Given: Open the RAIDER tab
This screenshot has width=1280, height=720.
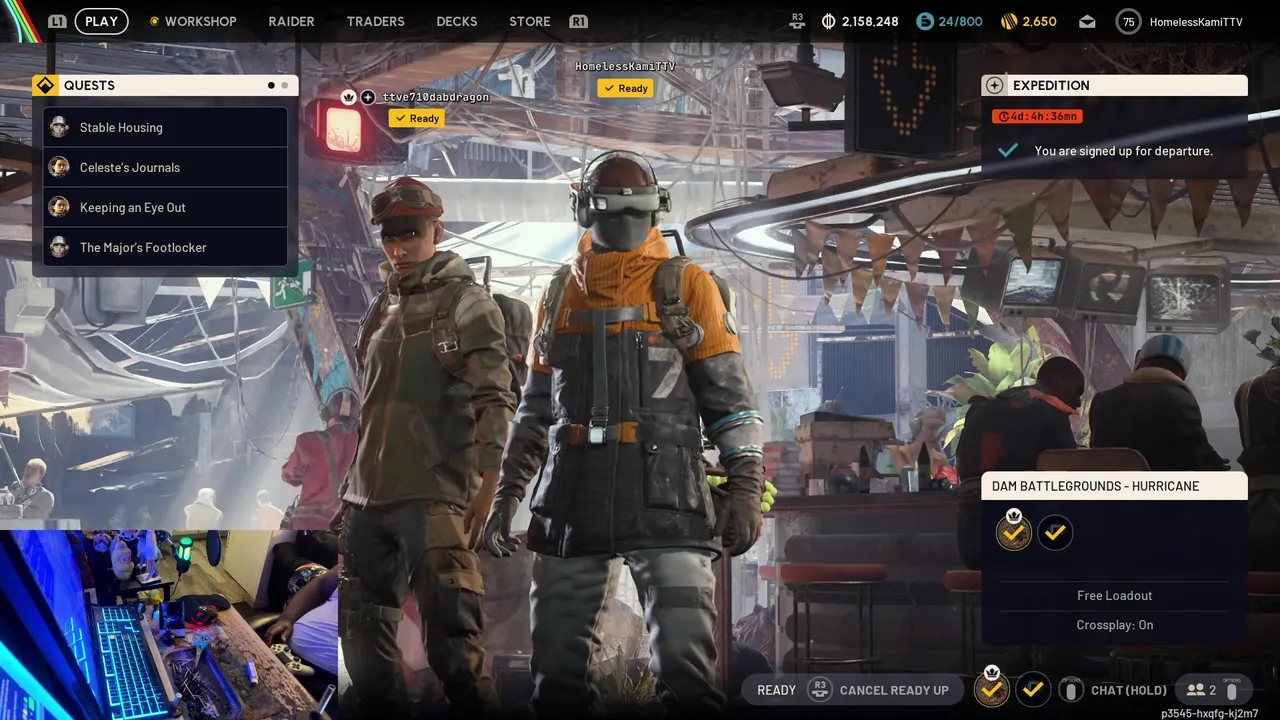Looking at the screenshot, I should [291, 21].
